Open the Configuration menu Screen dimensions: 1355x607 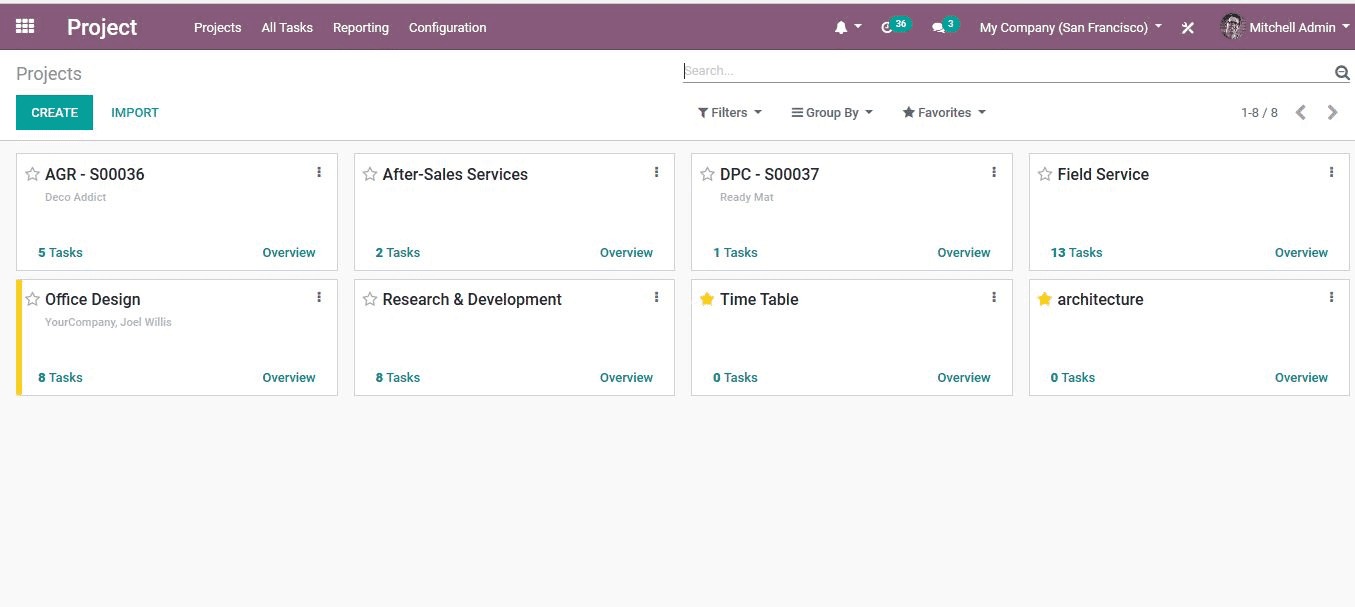coord(447,28)
